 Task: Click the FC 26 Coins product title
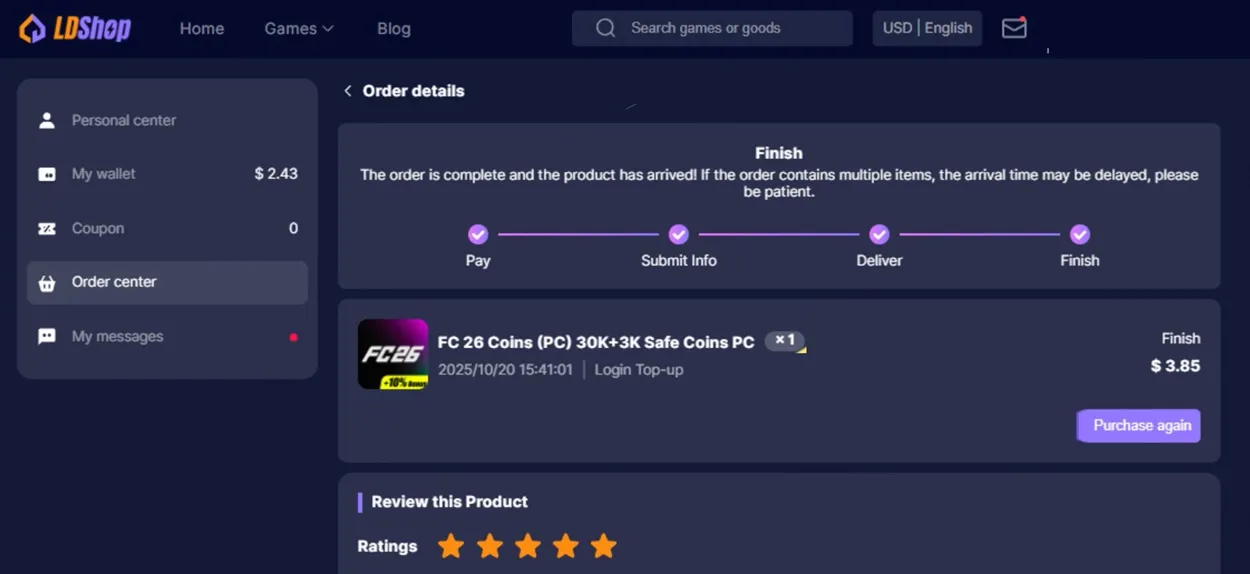click(x=595, y=342)
